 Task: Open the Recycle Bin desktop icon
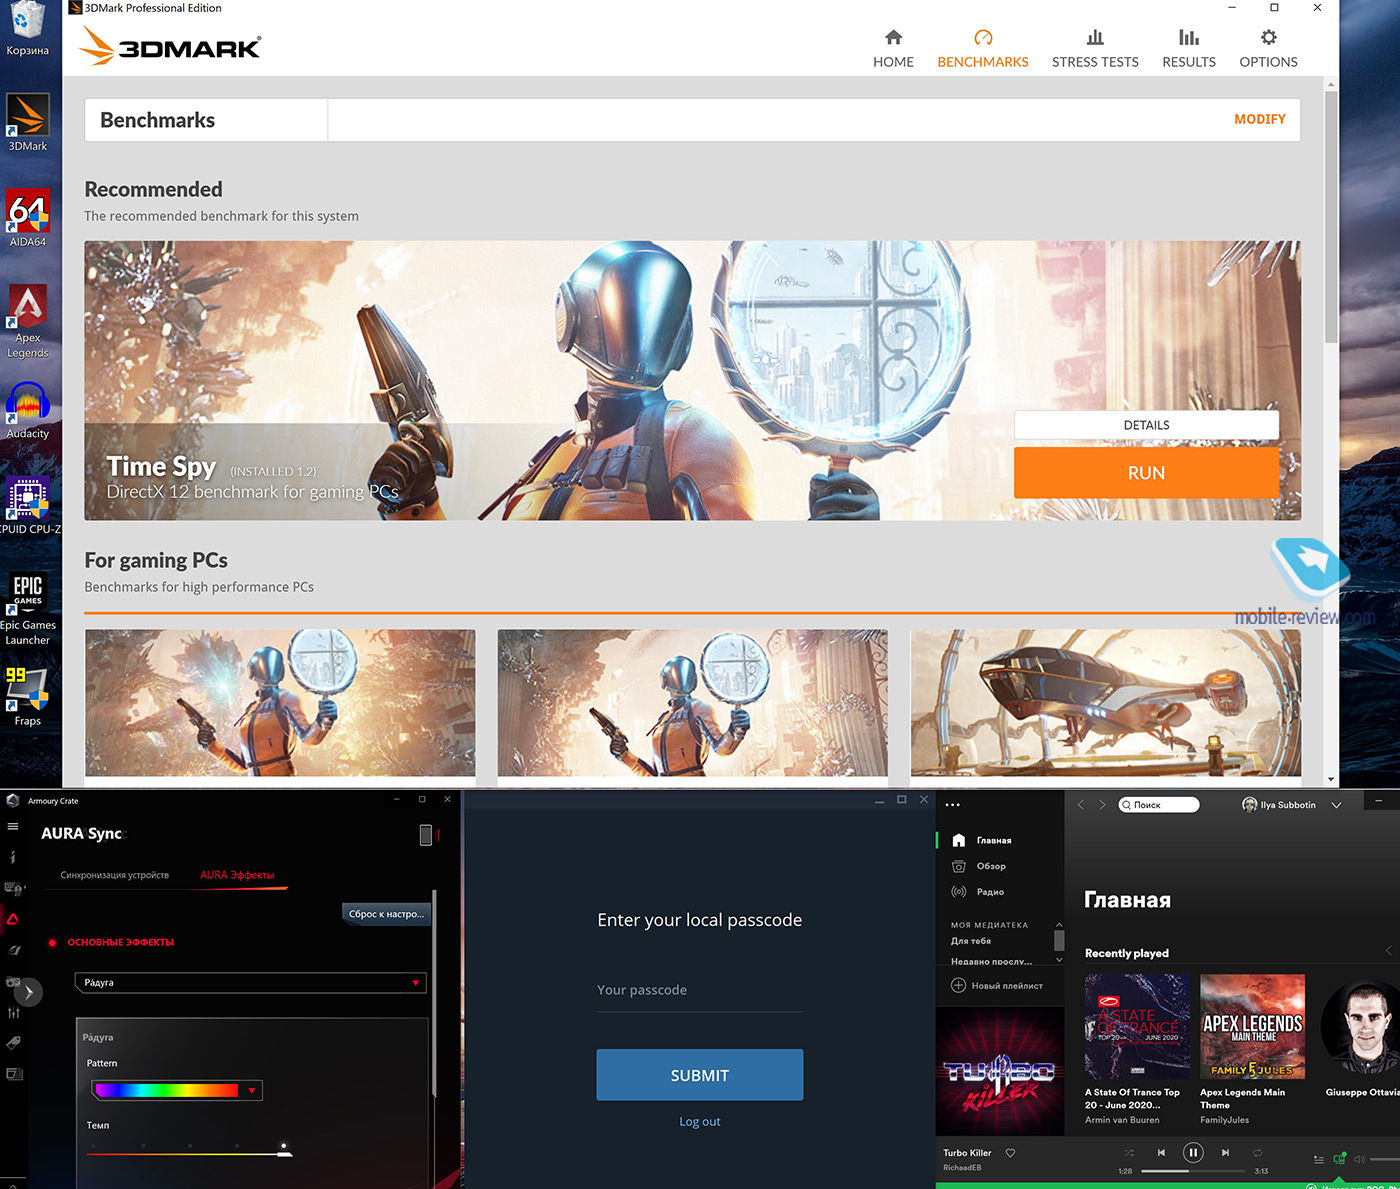tap(28, 29)
